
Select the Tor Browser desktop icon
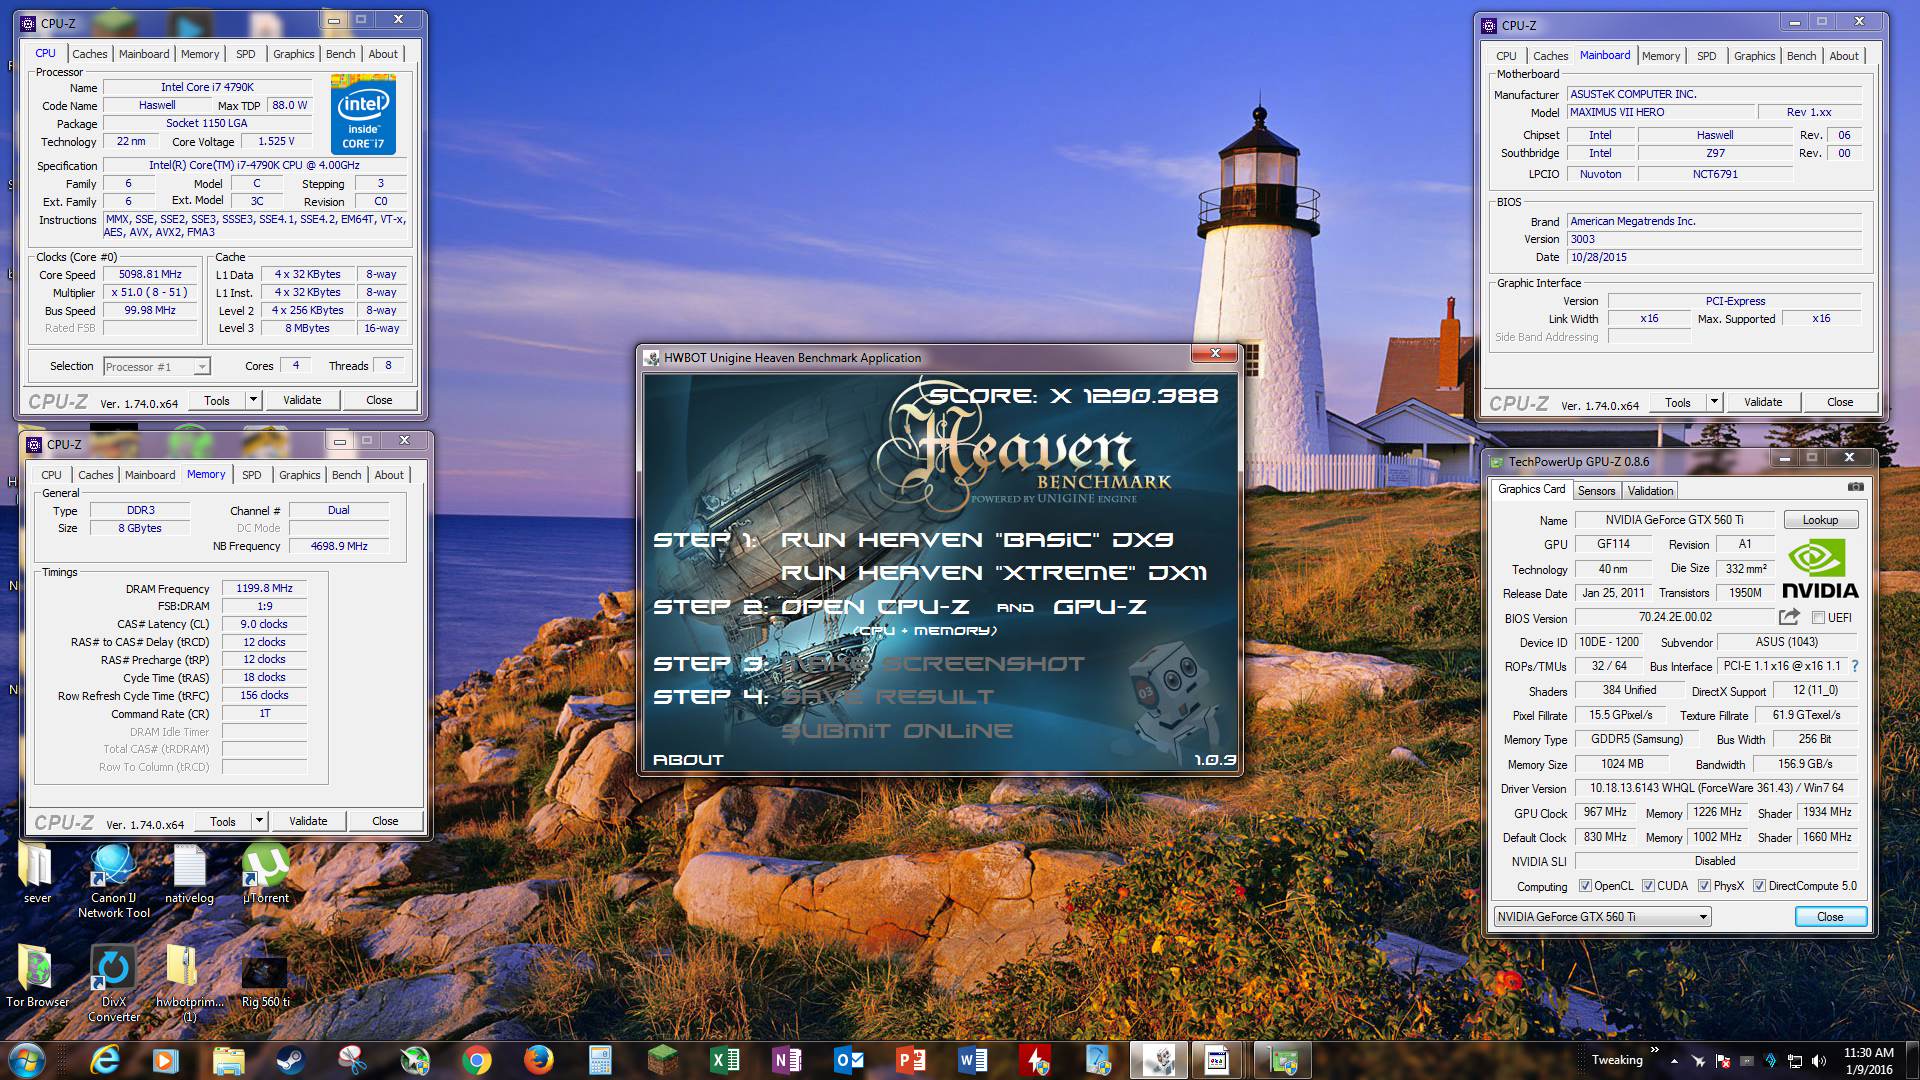pyautogui.click(x=37, y=975)
